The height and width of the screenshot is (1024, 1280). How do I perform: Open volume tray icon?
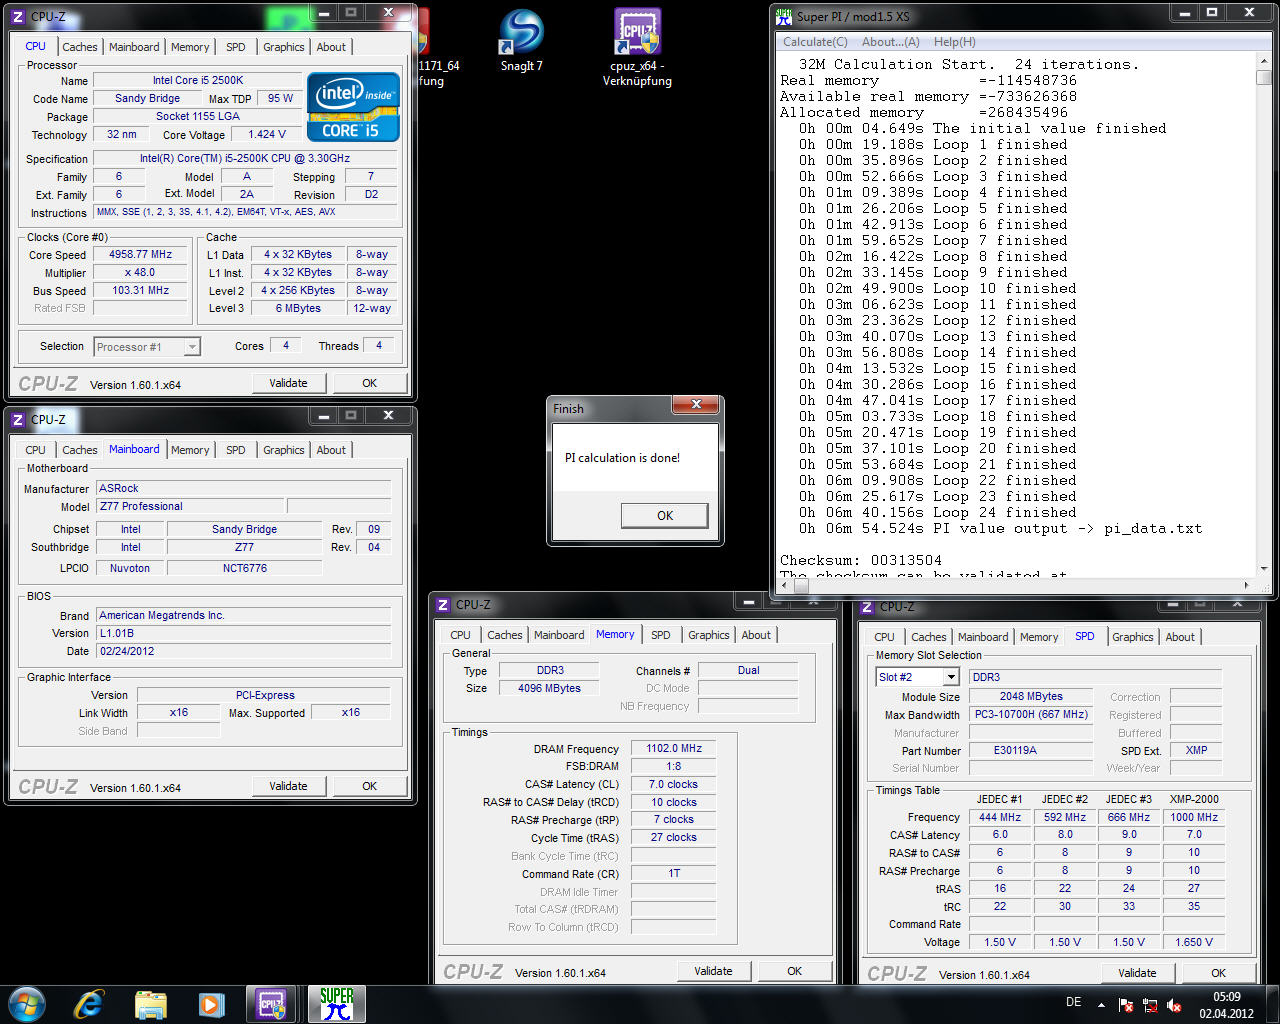click(x=1174, y=1005)
